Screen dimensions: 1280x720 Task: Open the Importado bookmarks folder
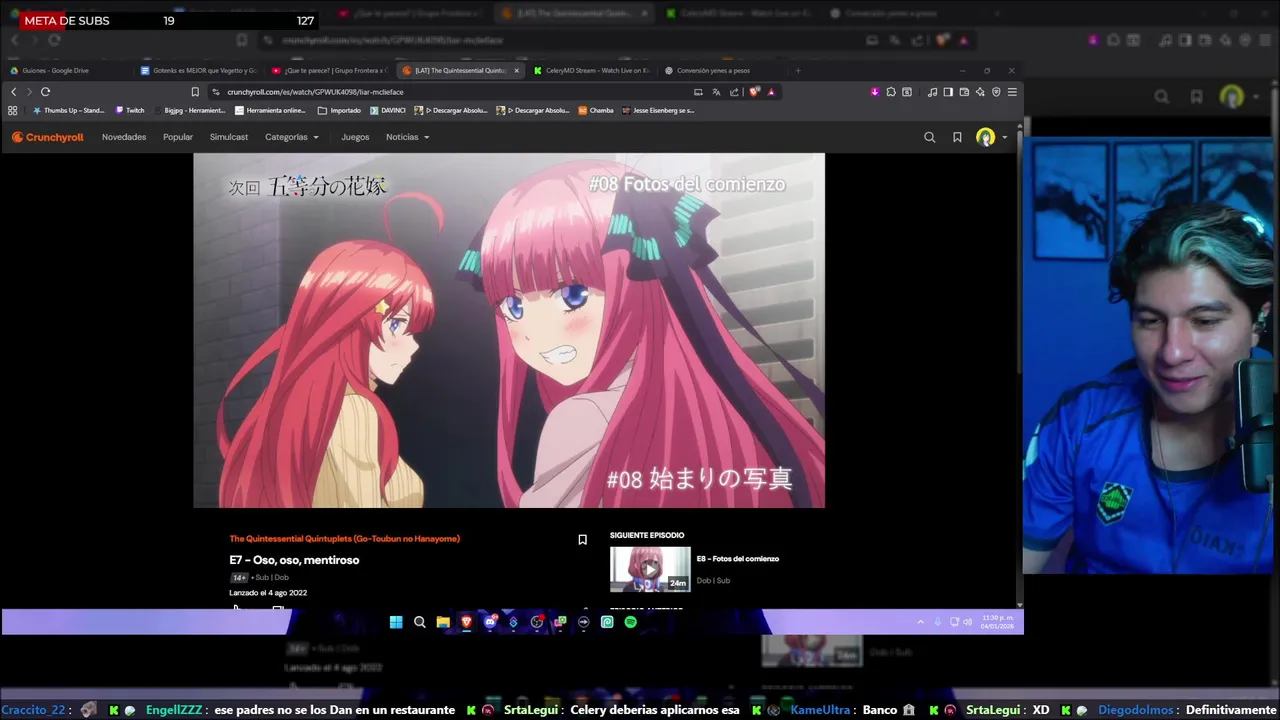[x=340, y=111]
